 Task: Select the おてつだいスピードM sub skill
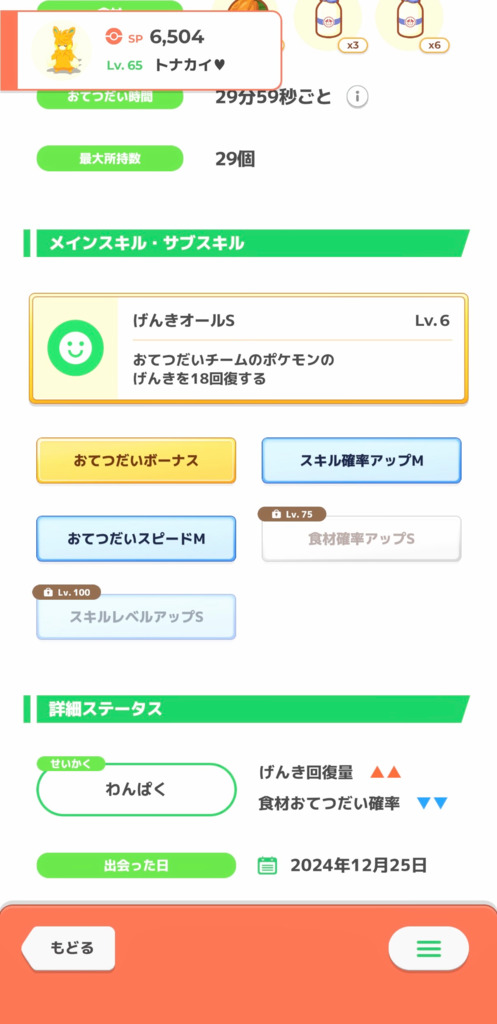[136, 539]
